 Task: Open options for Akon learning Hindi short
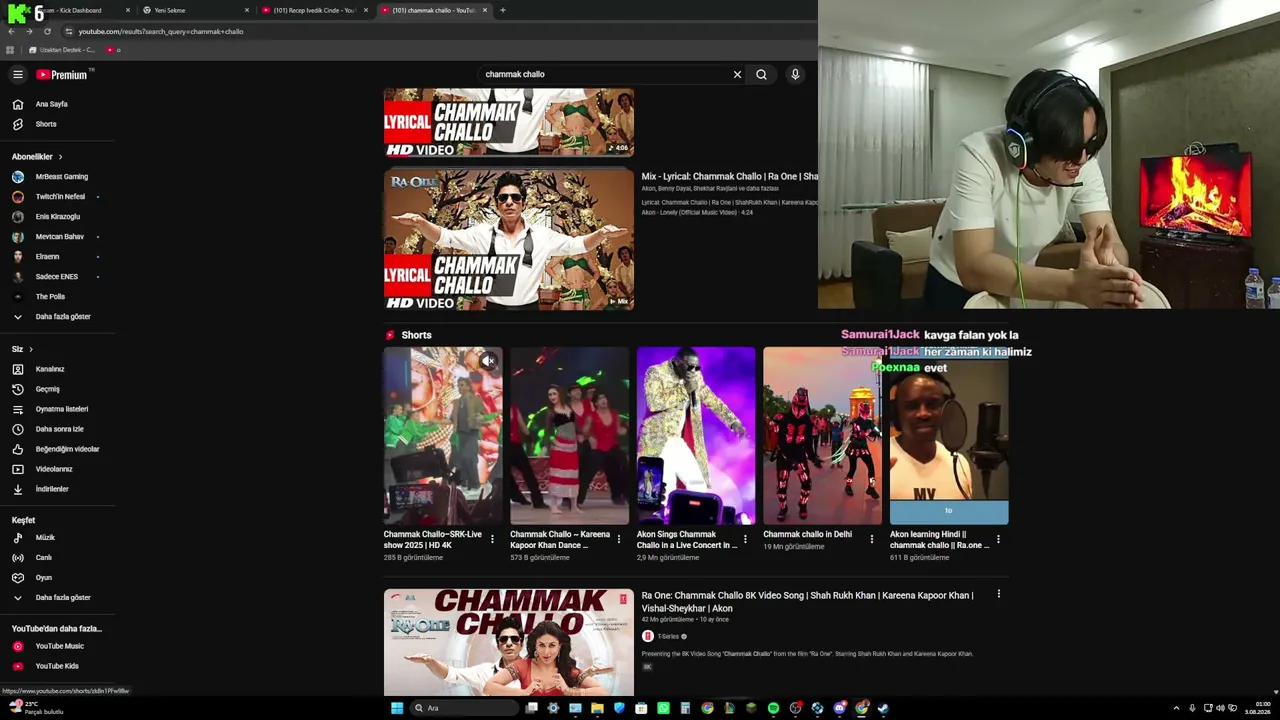(x=998, y=539)
